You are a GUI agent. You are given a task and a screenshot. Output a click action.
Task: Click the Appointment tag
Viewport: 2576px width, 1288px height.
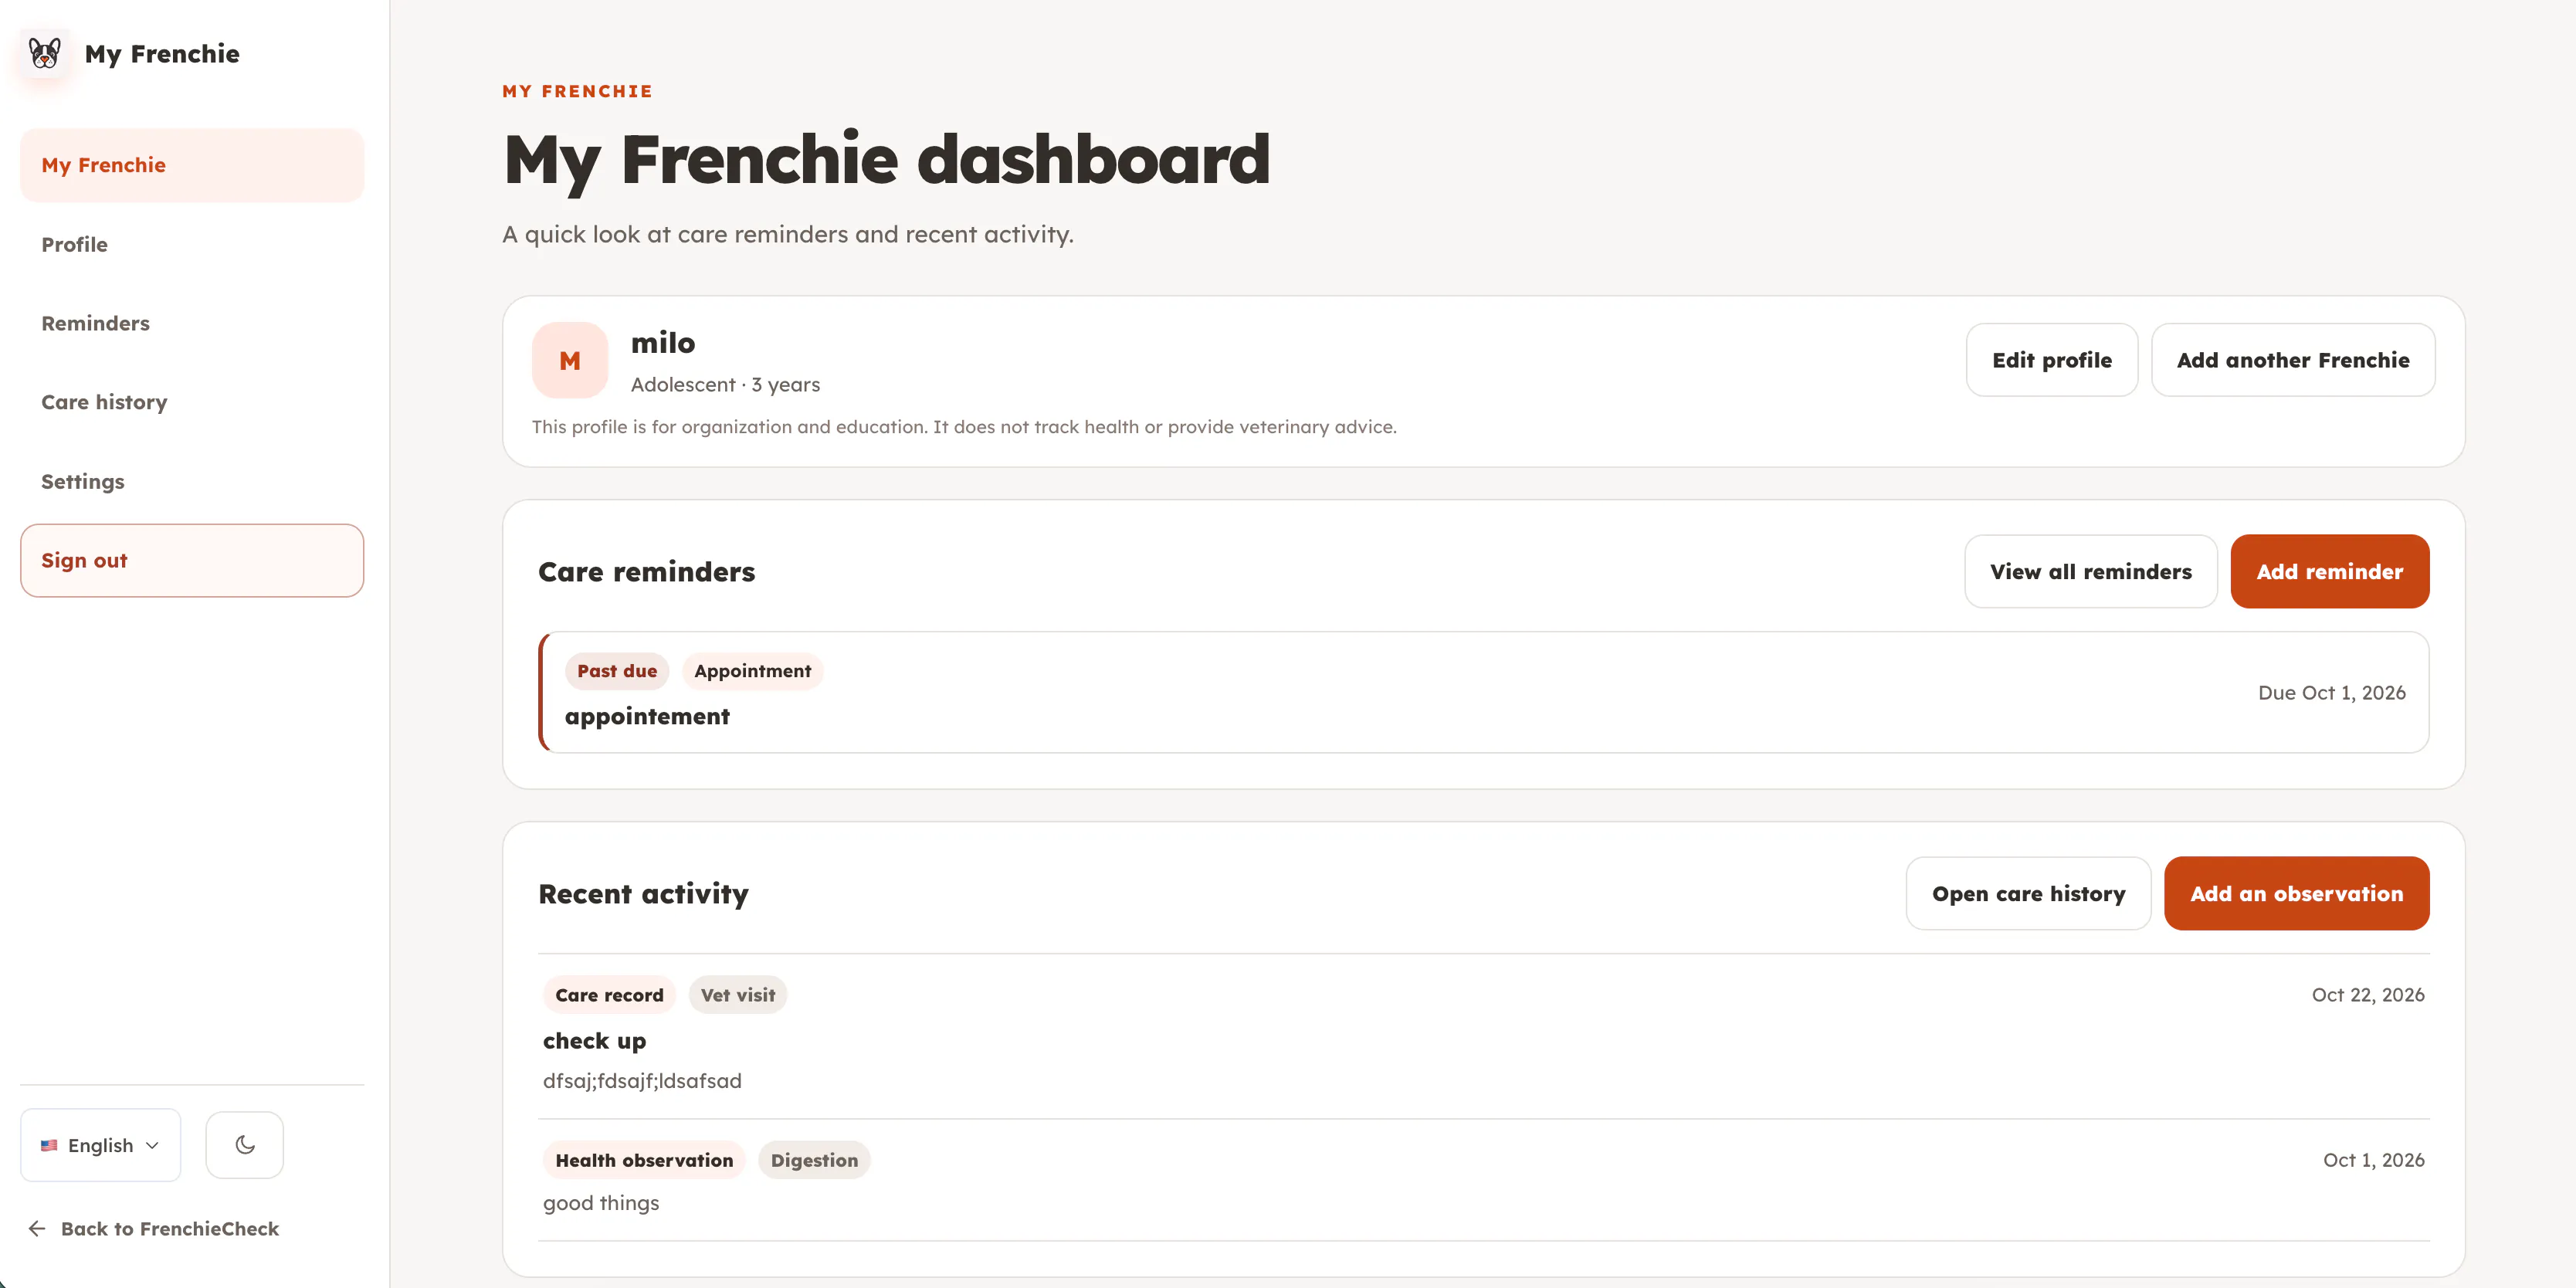pos(753,672)
